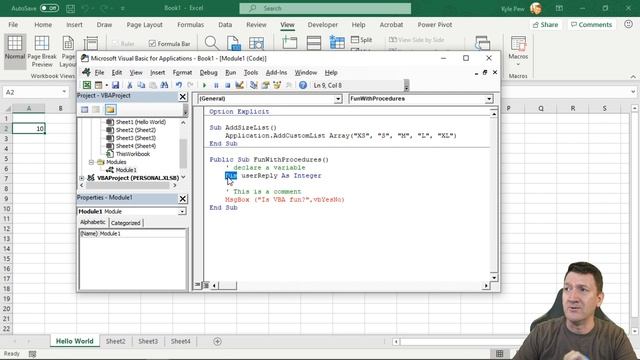Screen dimensions: 640x360
Task: Open the UserForm insert dropdown arrow
Action: pyautogui.click(x=107, y=85)
